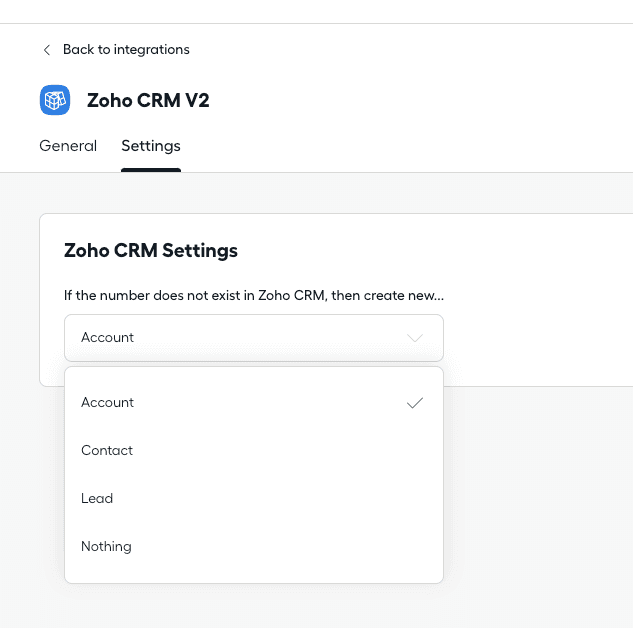Select the Contact option
633x628 pixels.
(107, 451)
